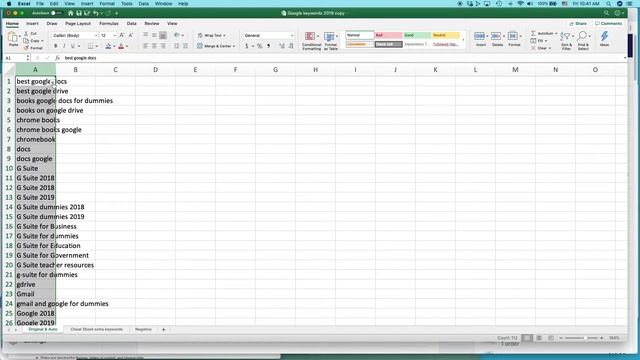Click the plus button to add sheet
The width and height of the screenshot is (640, 360).
pyautogui.click(x=164, y=329)
